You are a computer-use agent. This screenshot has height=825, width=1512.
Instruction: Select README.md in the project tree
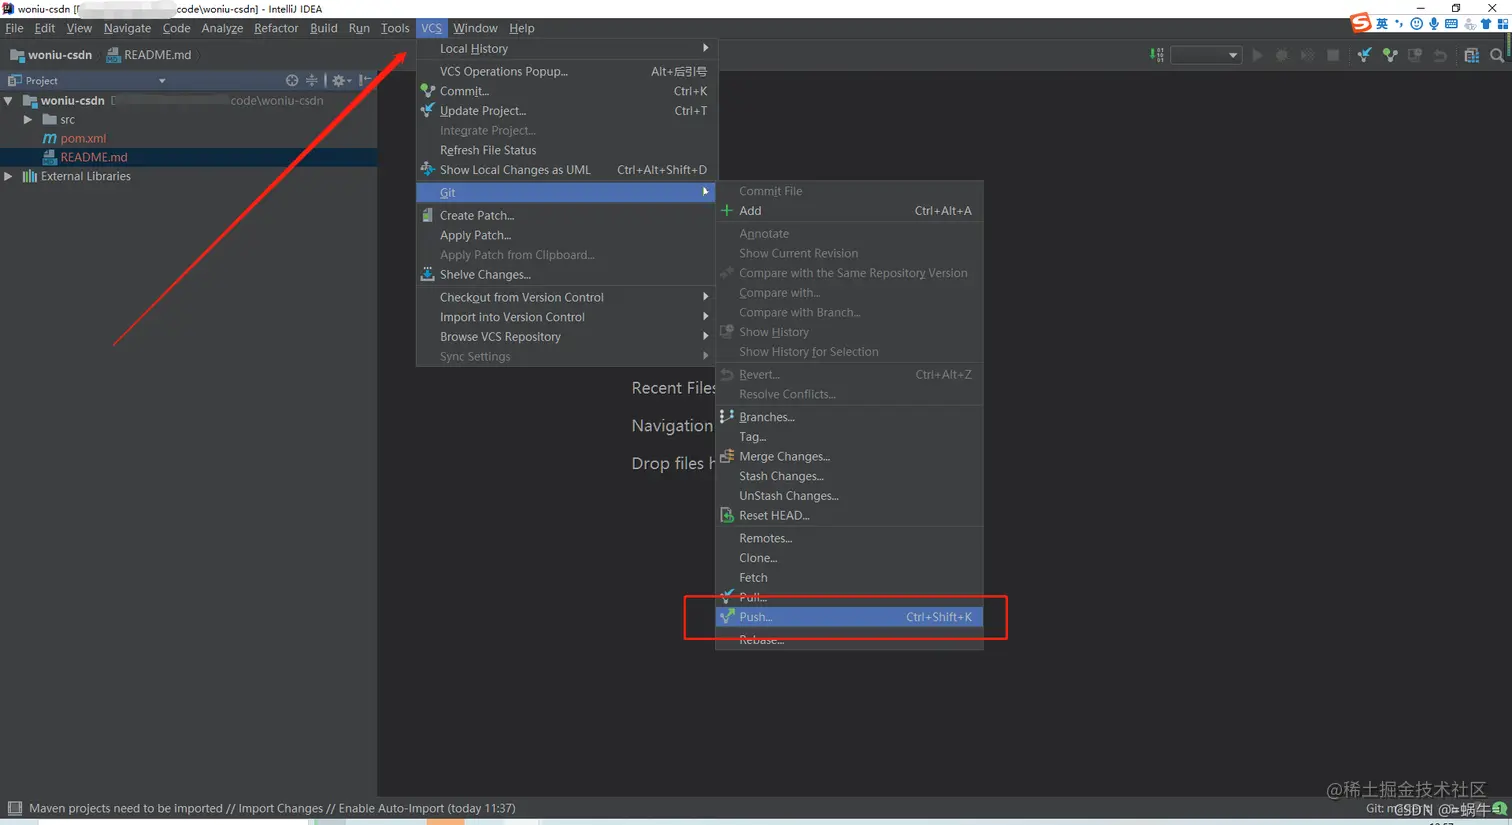pyautogui.click(x=94, y=157)
